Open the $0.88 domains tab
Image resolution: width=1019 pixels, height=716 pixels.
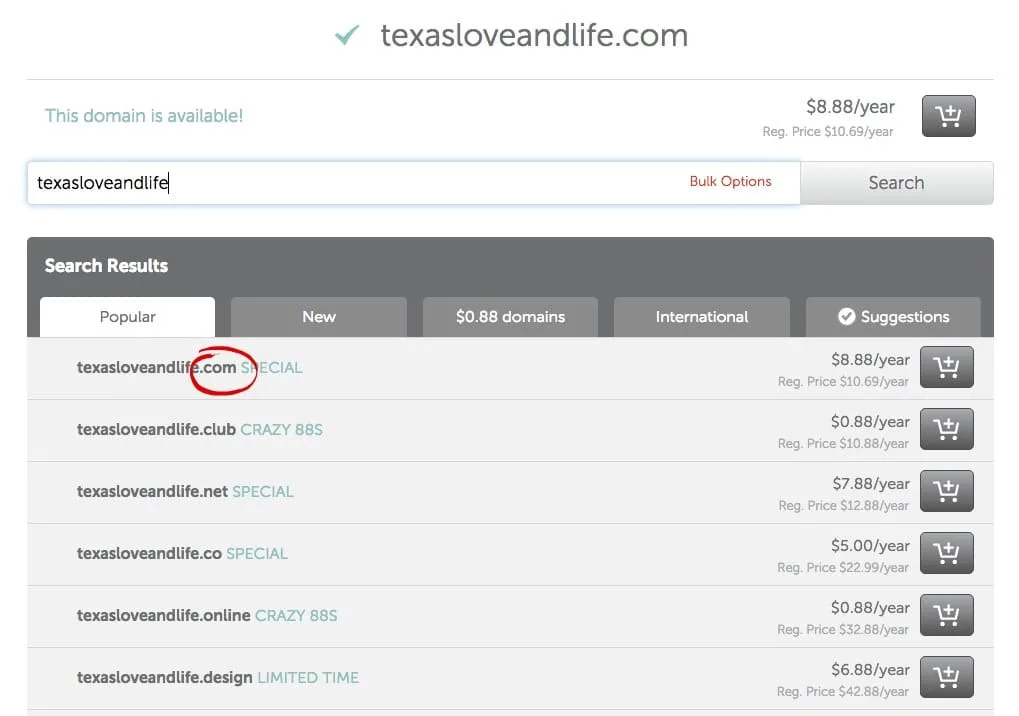click(x=510, y=317)
